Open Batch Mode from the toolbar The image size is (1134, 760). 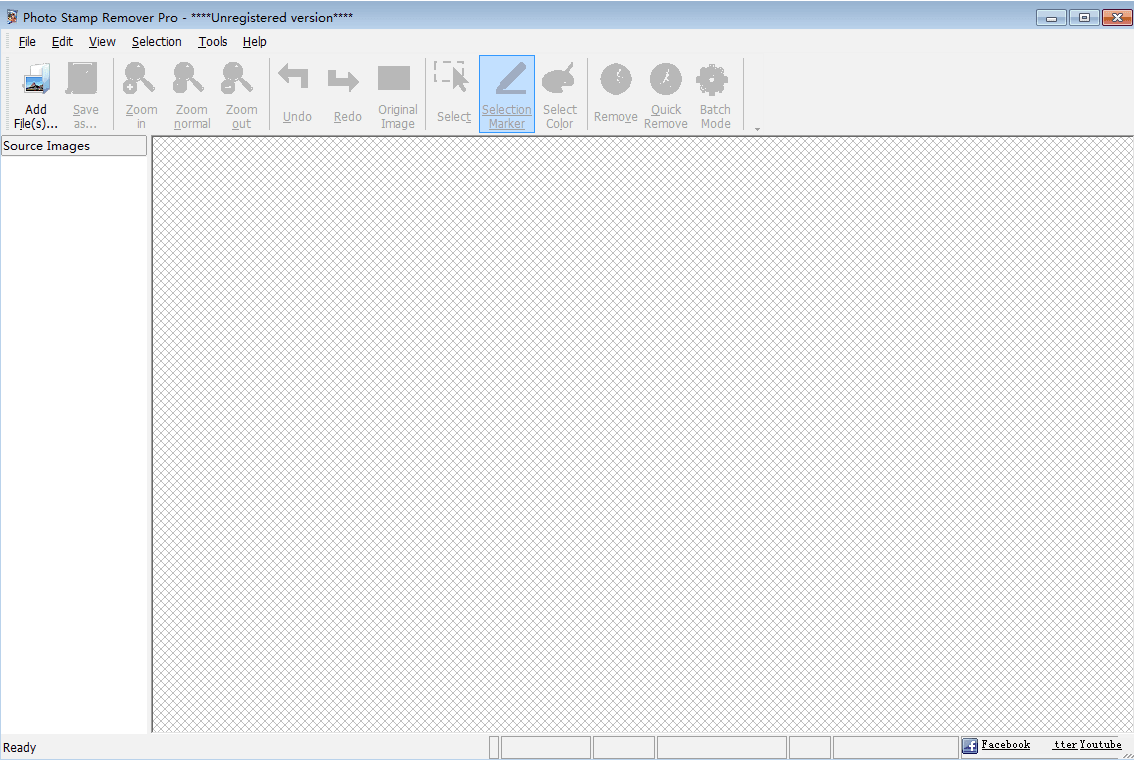[715, 95]
